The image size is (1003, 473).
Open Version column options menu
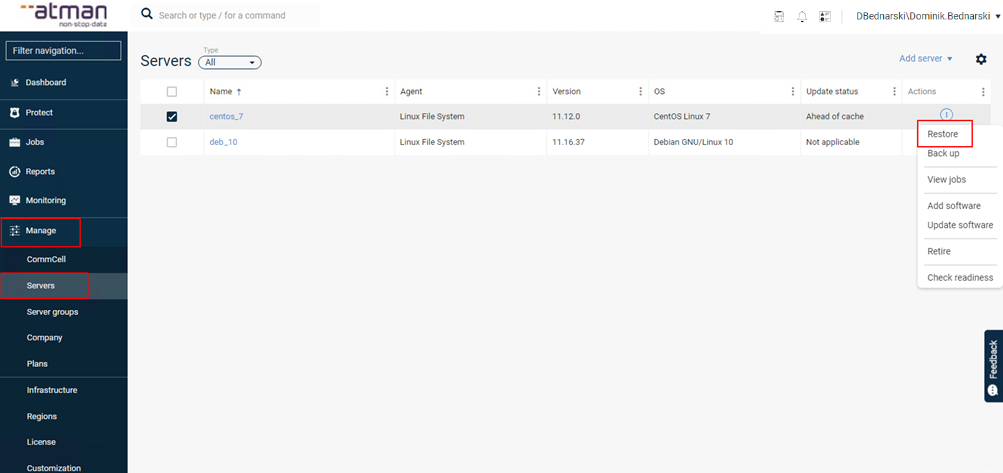click(640, 92)
